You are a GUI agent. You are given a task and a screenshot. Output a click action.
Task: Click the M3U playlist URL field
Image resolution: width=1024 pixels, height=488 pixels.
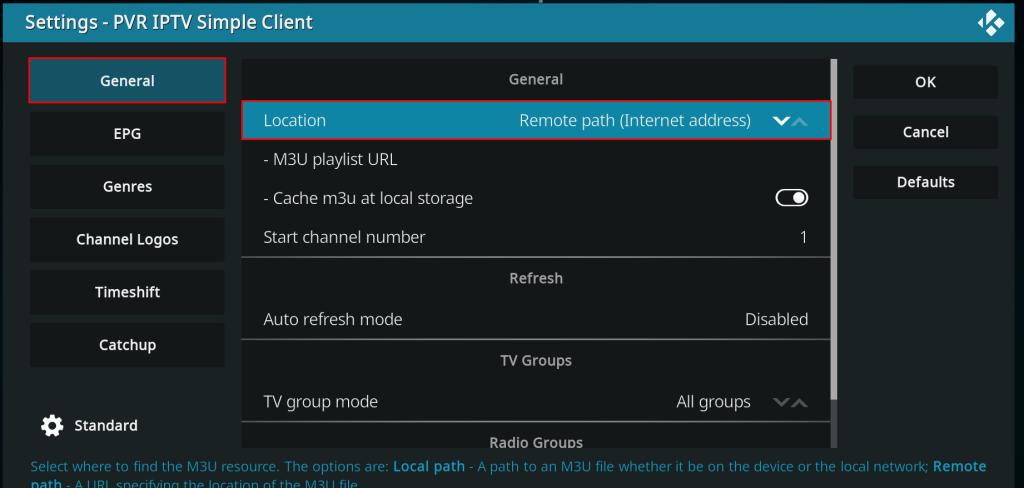(x=535, y=159)
